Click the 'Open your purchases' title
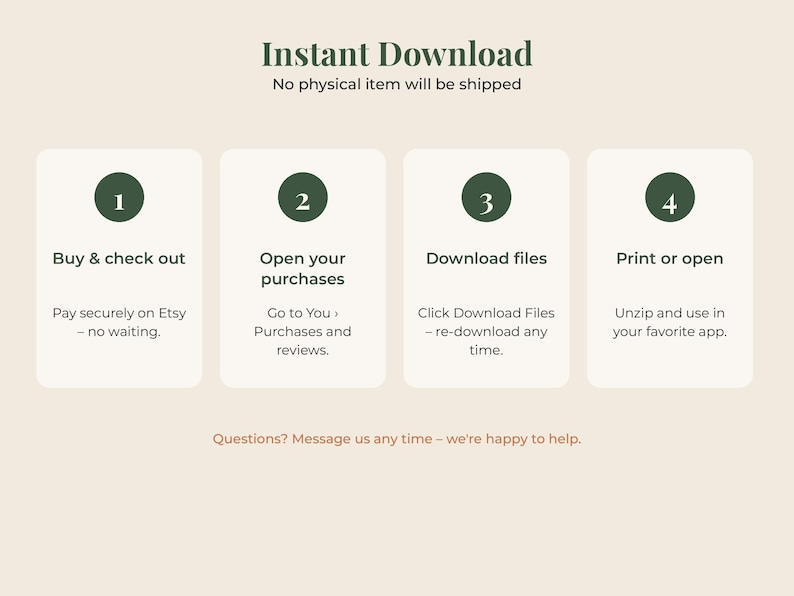This screenshot has height=596, width=794. click(303, 268)
